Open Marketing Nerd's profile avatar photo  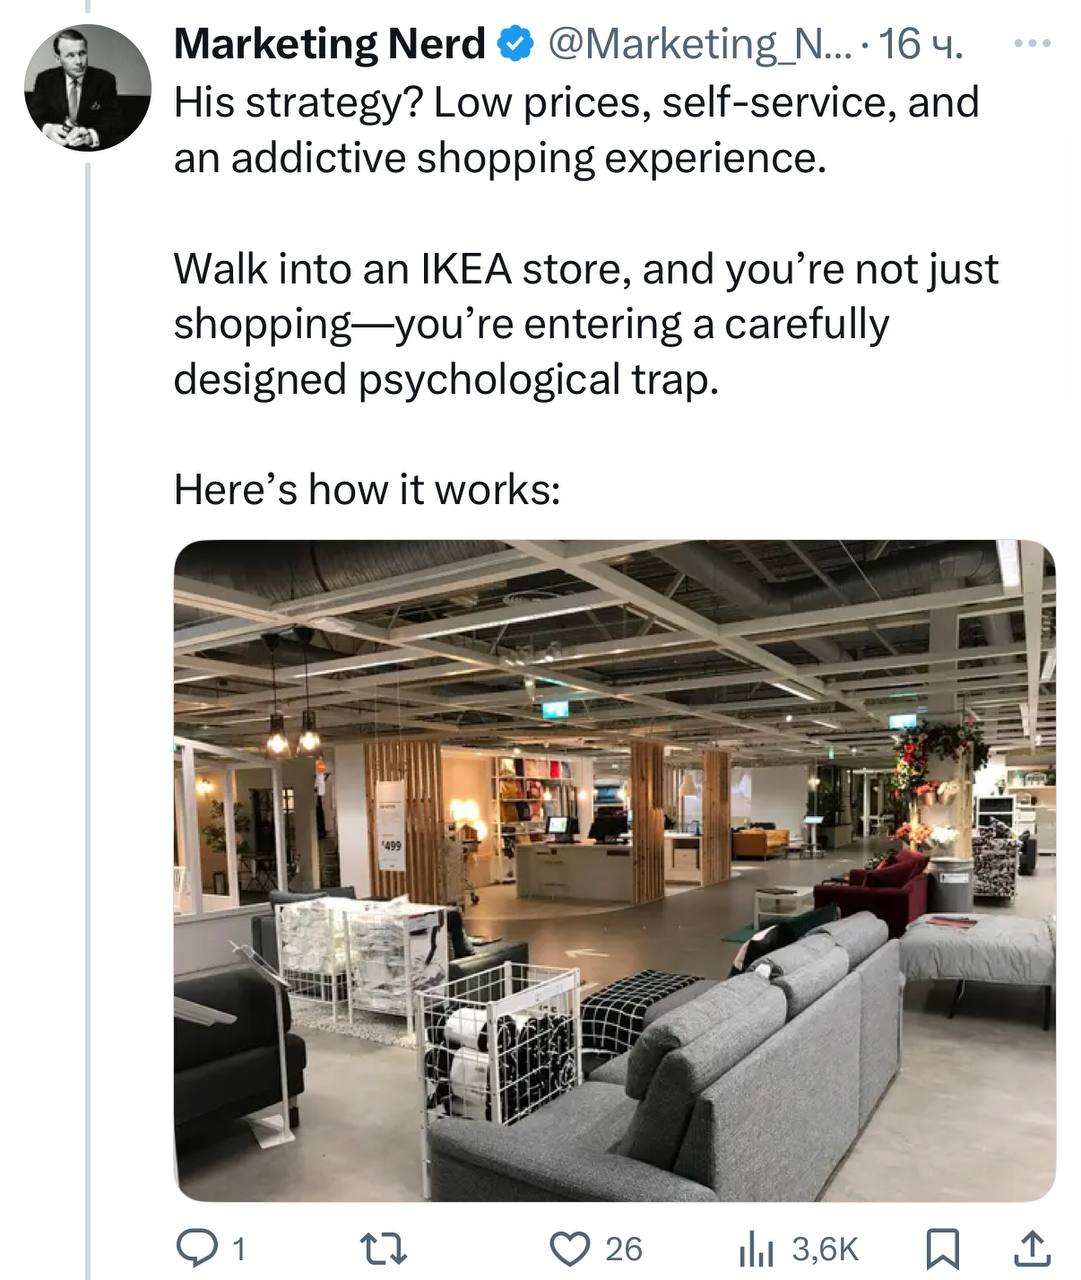pyautogui.click(x=87, y=88)
